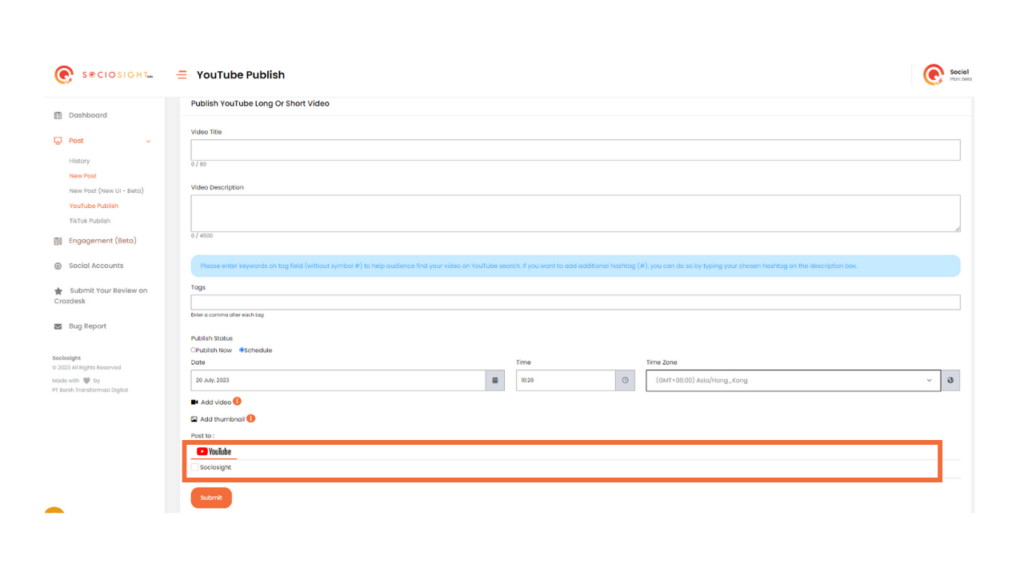Click the Time input field
This screenshot has height=576, width=1024.
coord(566,380)
